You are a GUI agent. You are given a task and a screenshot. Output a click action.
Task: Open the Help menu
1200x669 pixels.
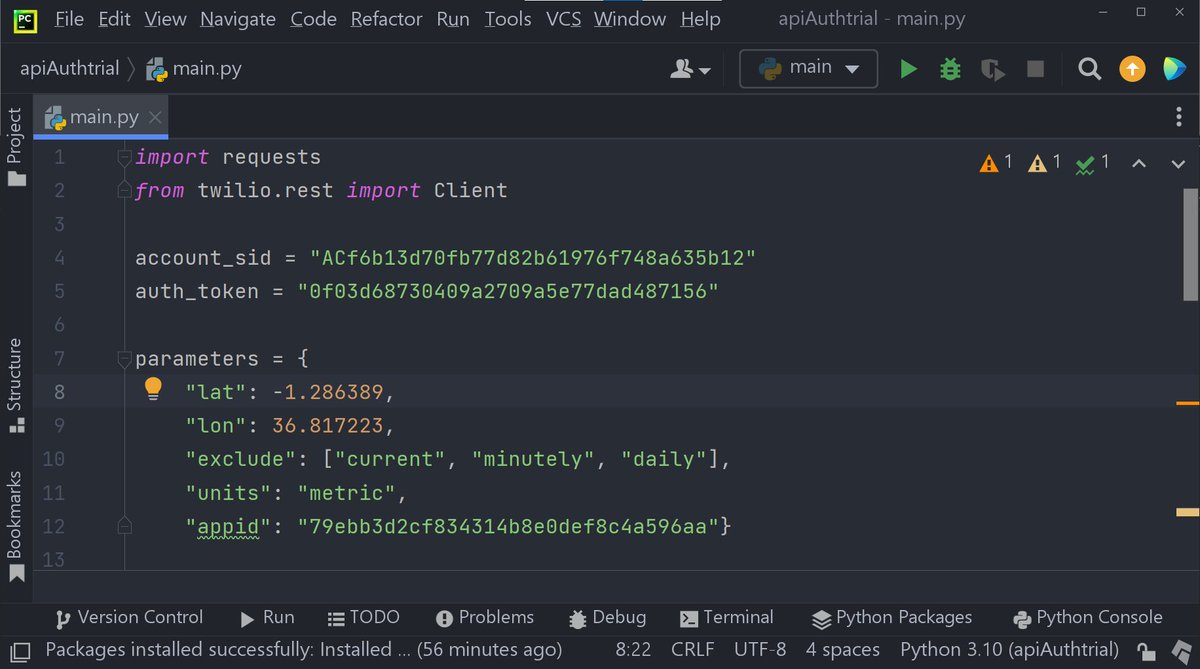pos(700,19)
